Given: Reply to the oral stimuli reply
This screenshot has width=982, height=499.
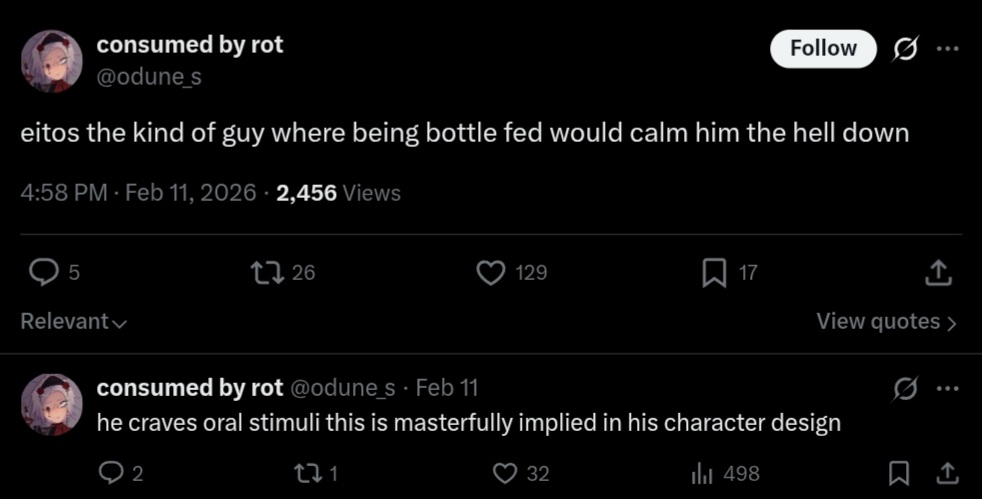Looking at the screenshot, I should click(x=111, y=473).
